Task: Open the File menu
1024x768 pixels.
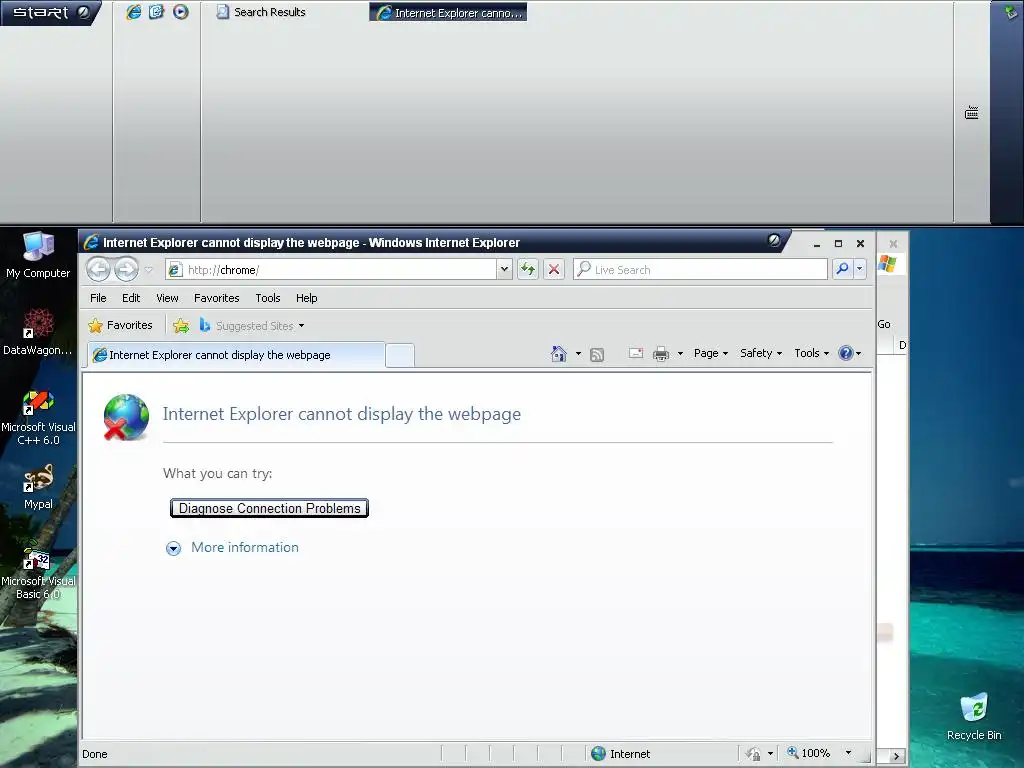Action: [98, 298]
